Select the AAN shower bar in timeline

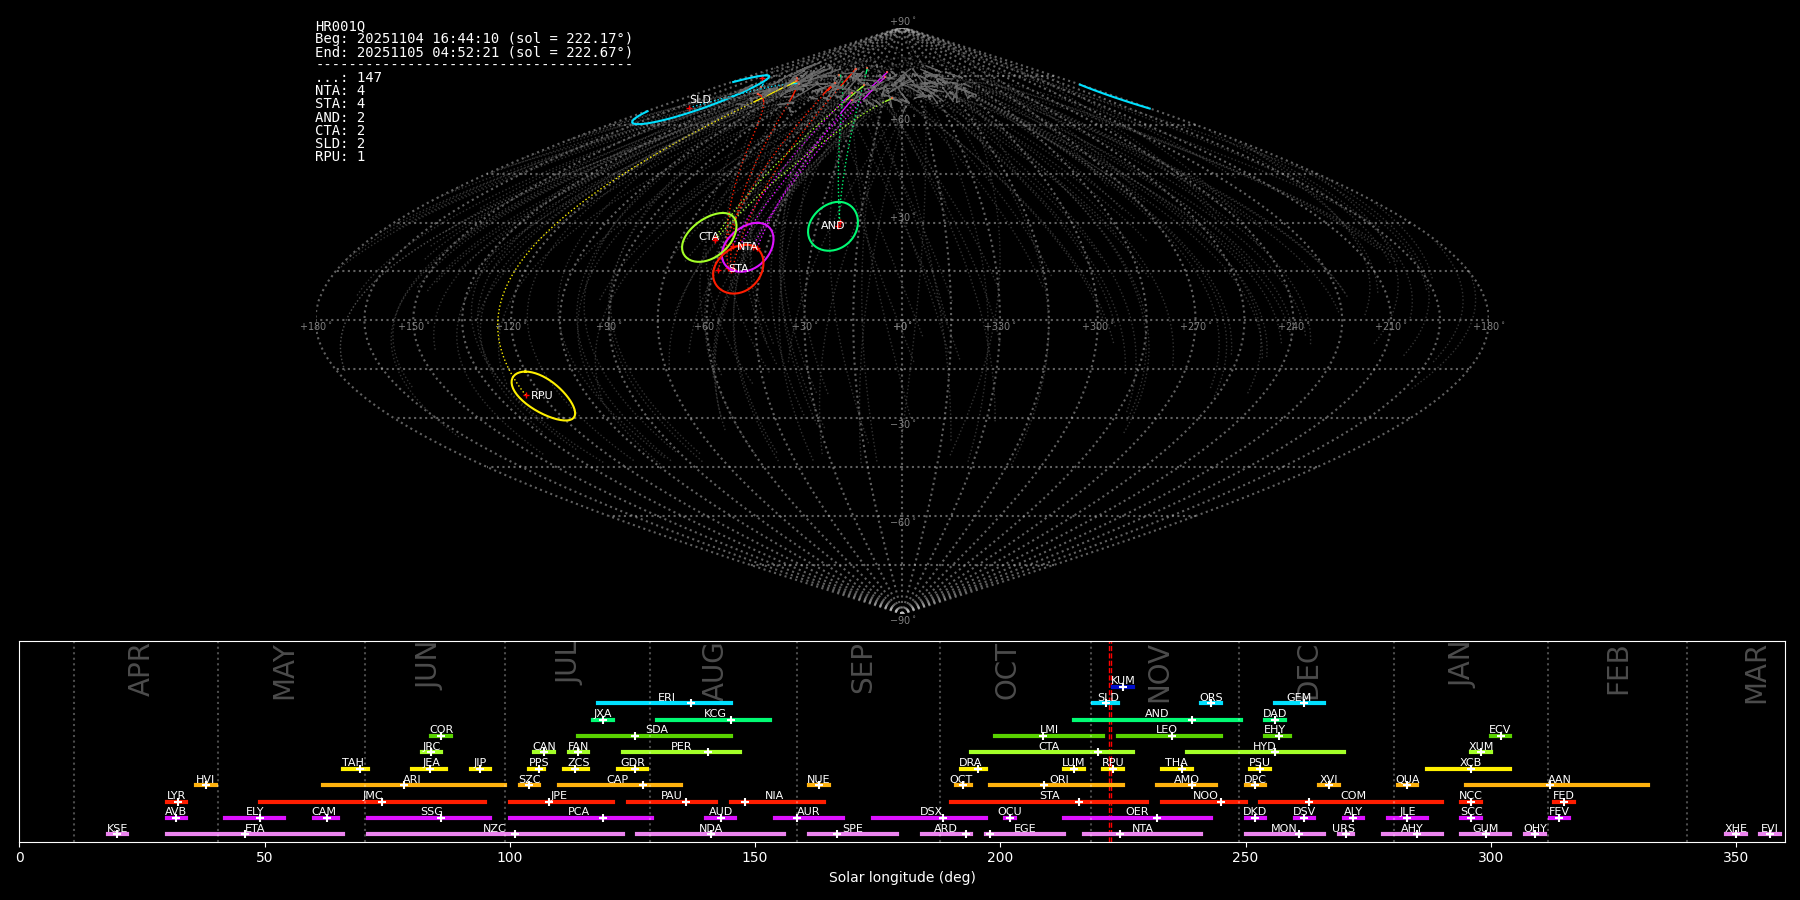1557,785
